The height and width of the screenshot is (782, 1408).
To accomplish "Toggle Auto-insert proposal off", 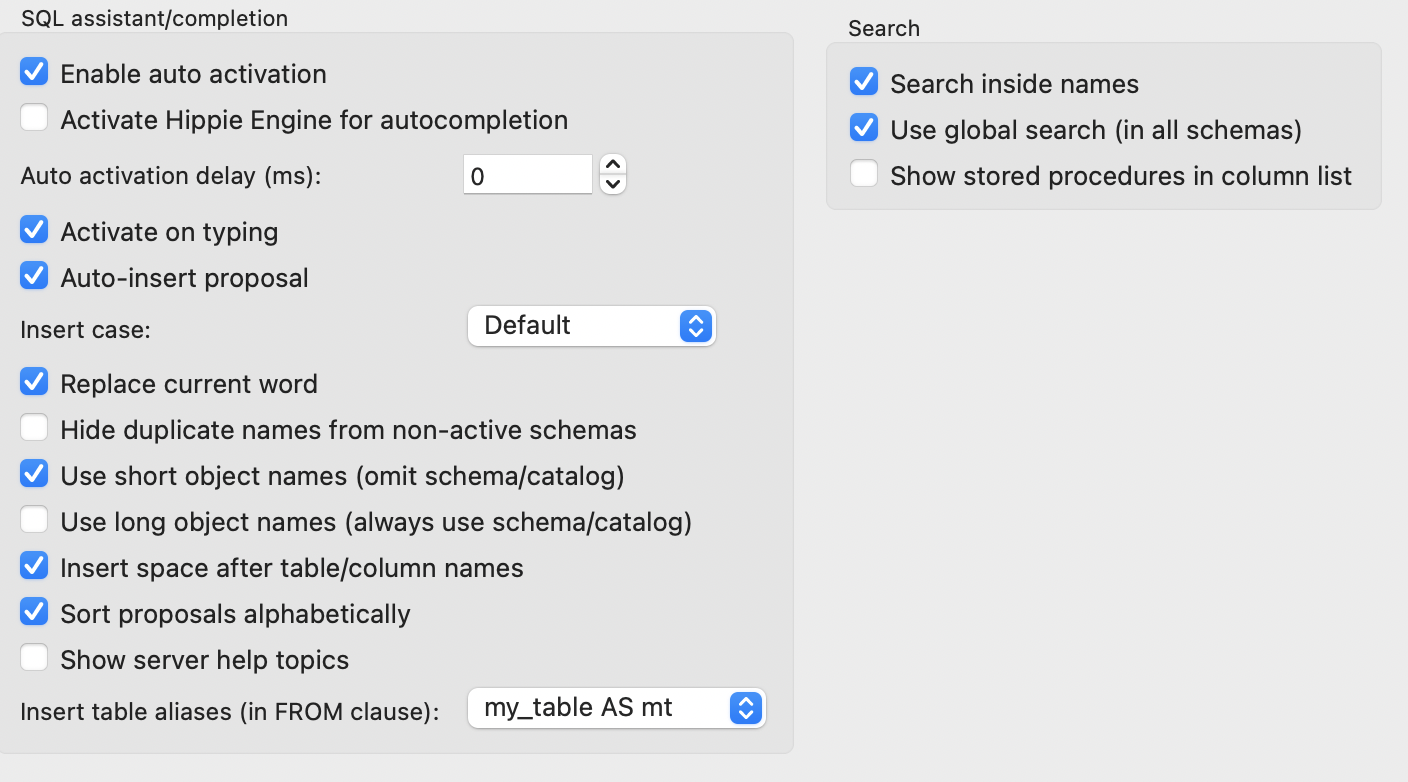I will click(x=33, y=275).
